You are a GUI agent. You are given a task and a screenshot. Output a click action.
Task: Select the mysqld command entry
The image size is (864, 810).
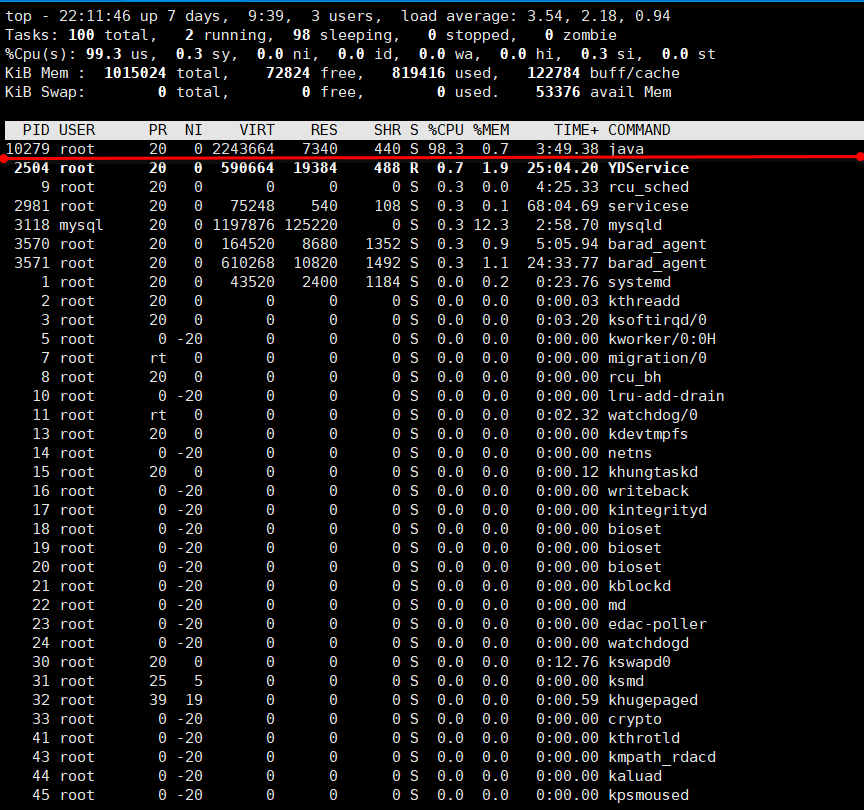tap(635, 225)
